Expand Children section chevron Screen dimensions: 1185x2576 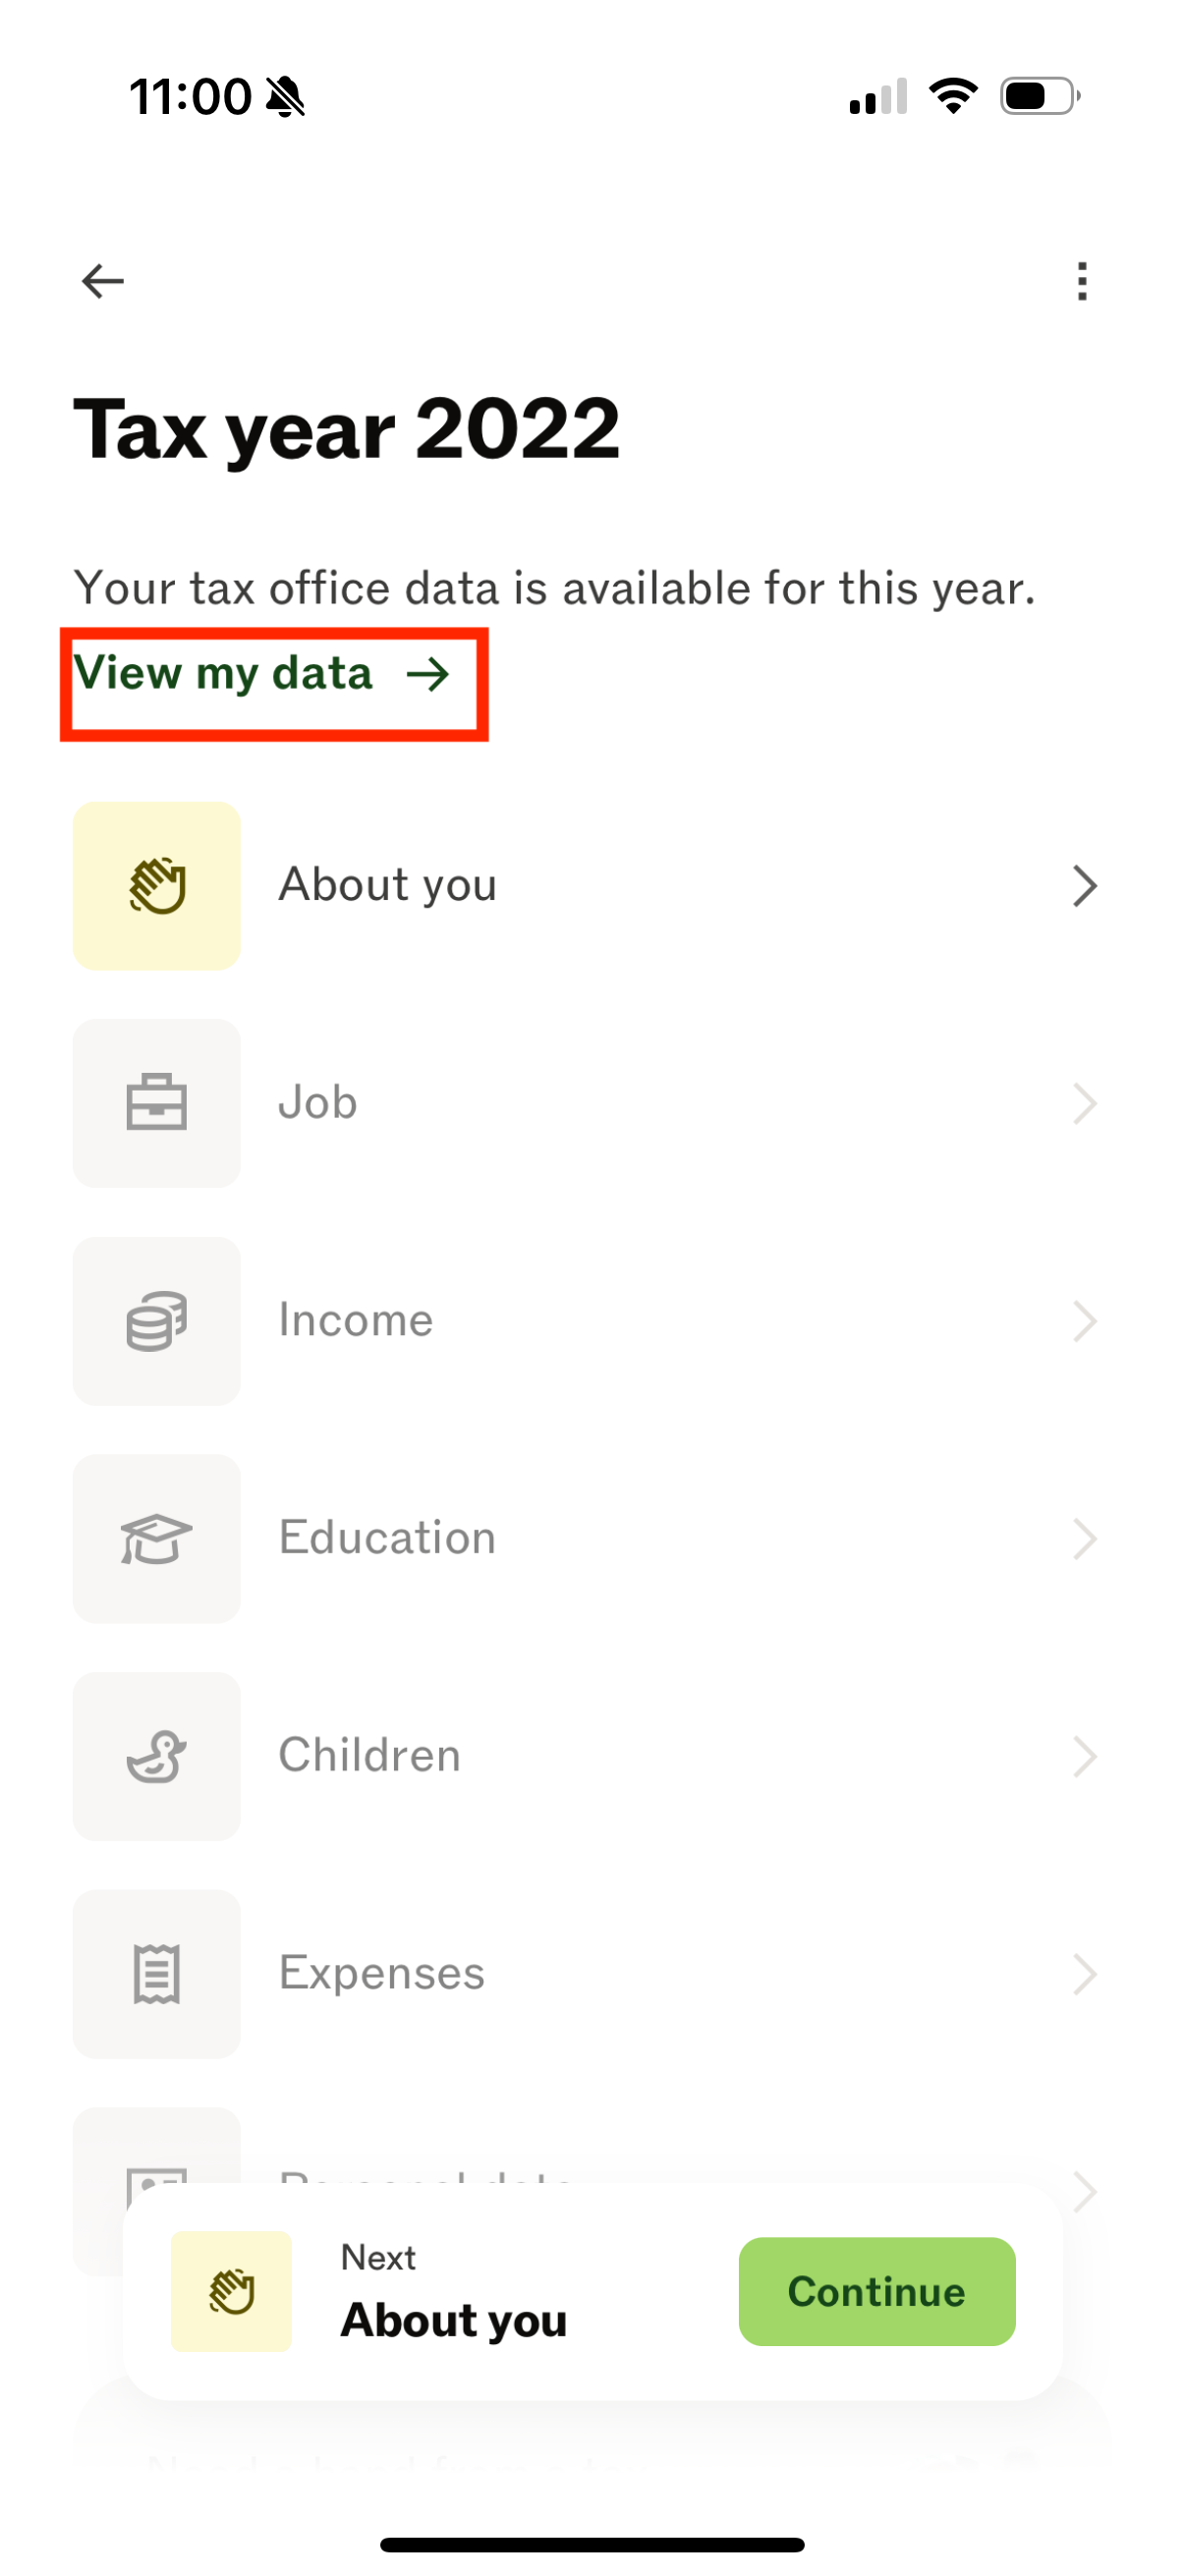[x=1085, y=1757]
